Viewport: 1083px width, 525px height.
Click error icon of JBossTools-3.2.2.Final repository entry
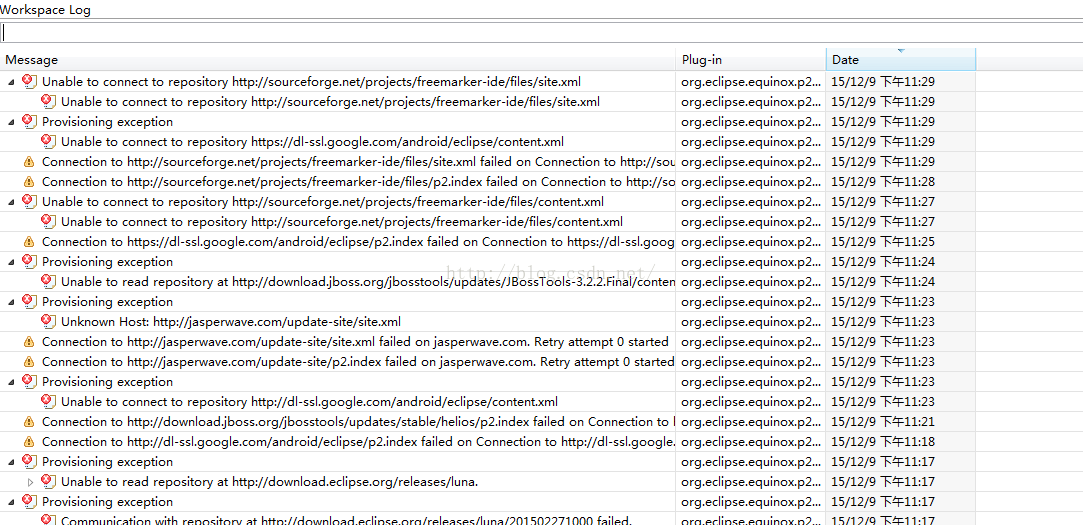pyautogui.click(x=48, y=281)
